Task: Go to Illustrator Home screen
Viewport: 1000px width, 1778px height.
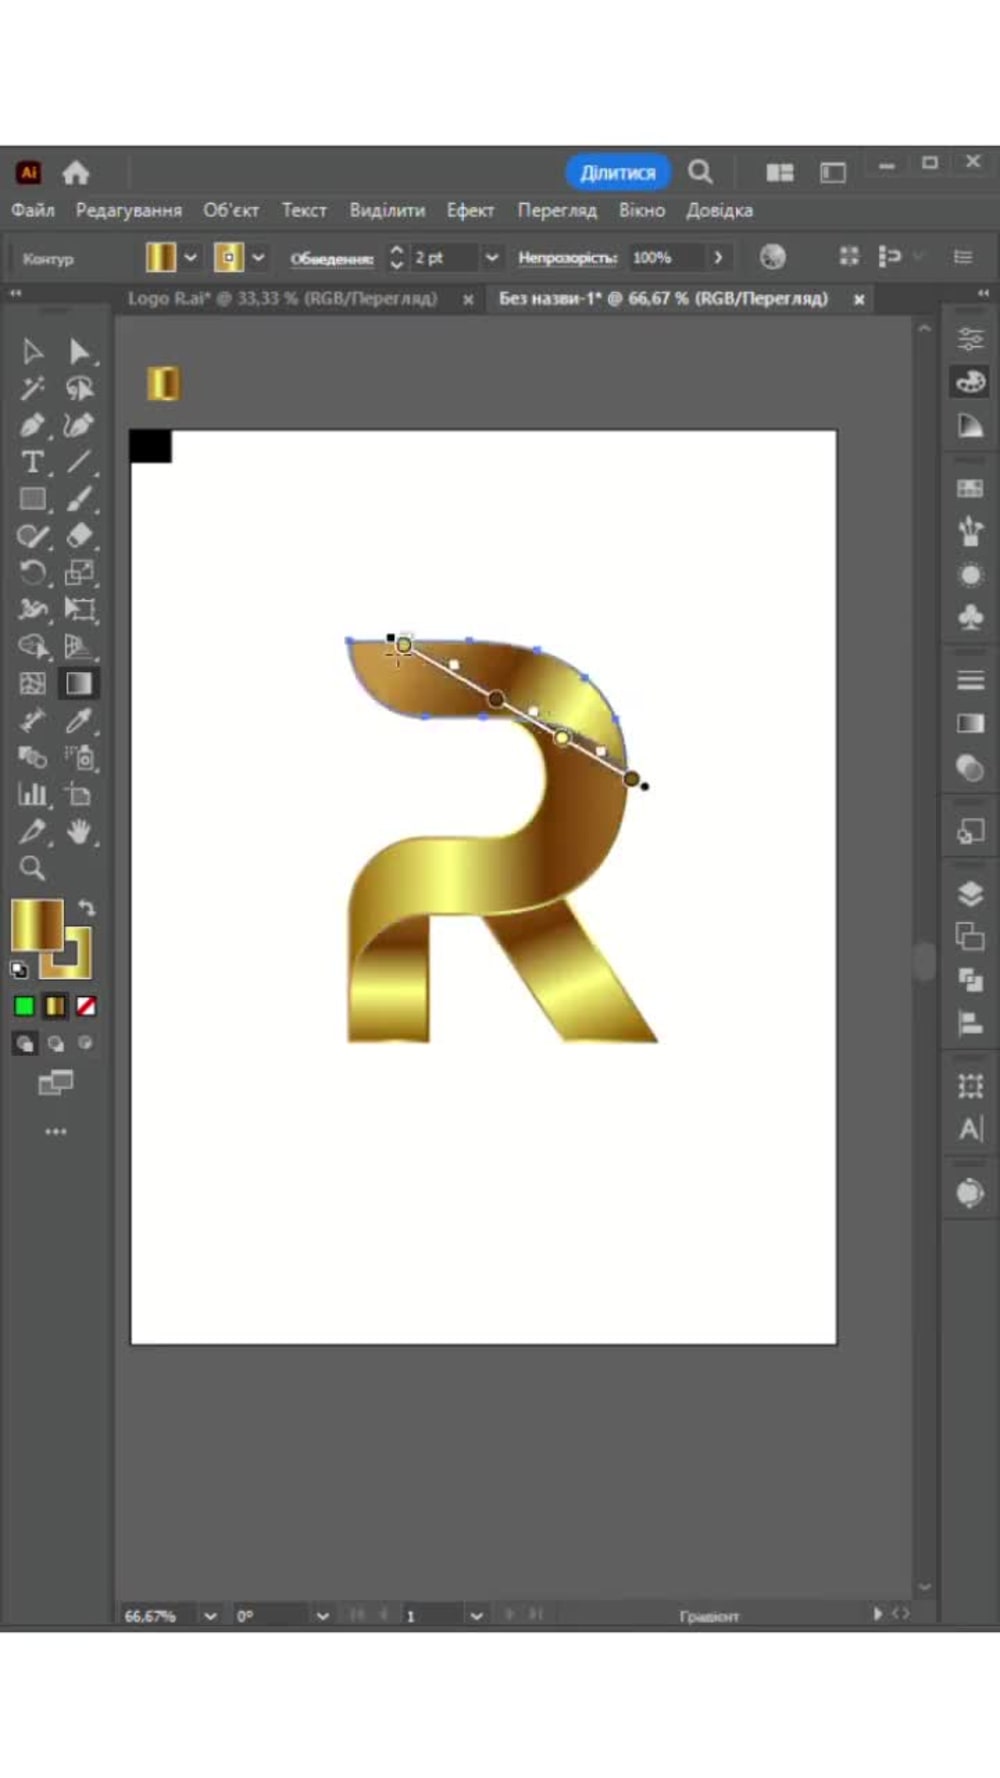Action: coord(76,173)
